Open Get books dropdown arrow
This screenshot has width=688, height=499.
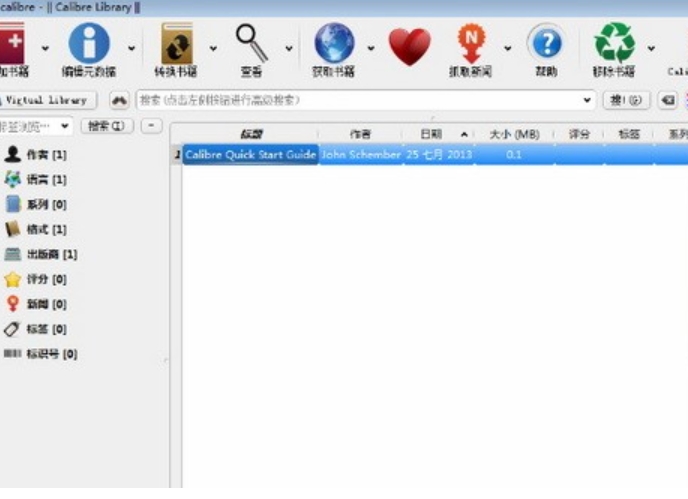[x=371, y=48]
